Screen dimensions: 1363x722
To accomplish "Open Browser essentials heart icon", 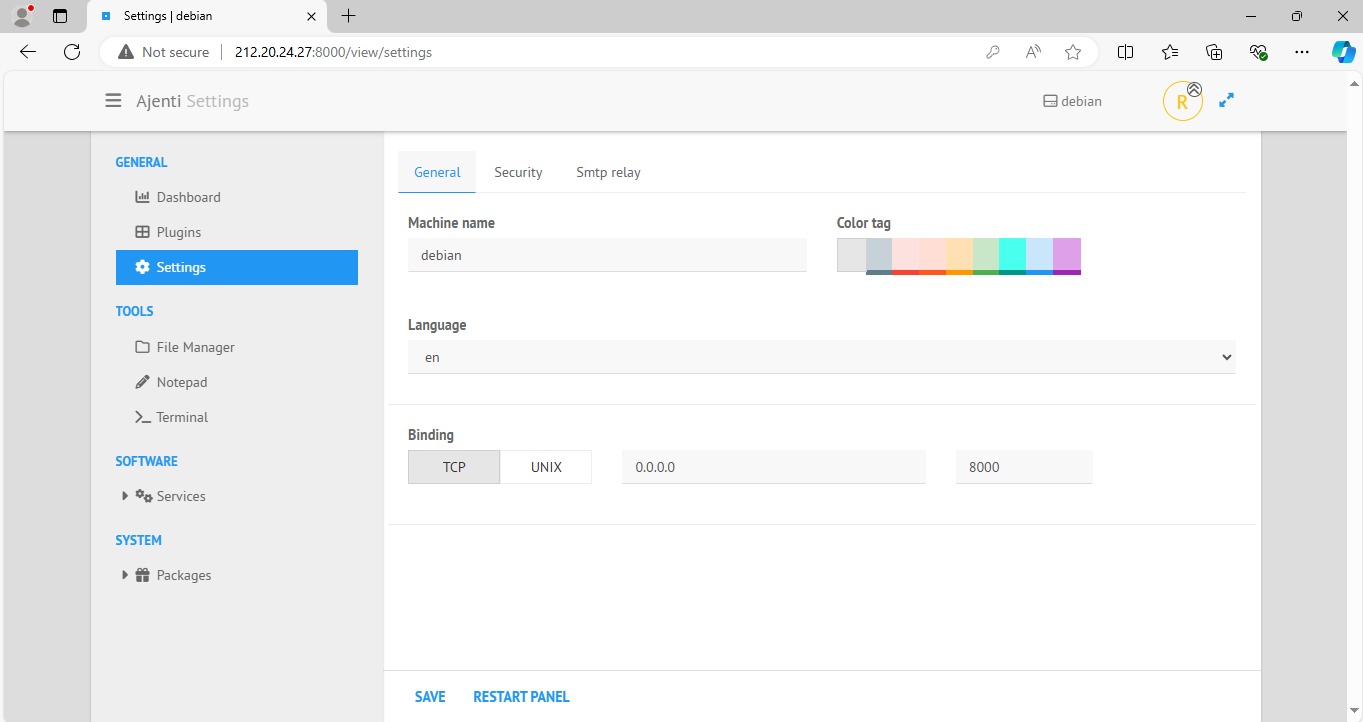I will (1258, 52).
